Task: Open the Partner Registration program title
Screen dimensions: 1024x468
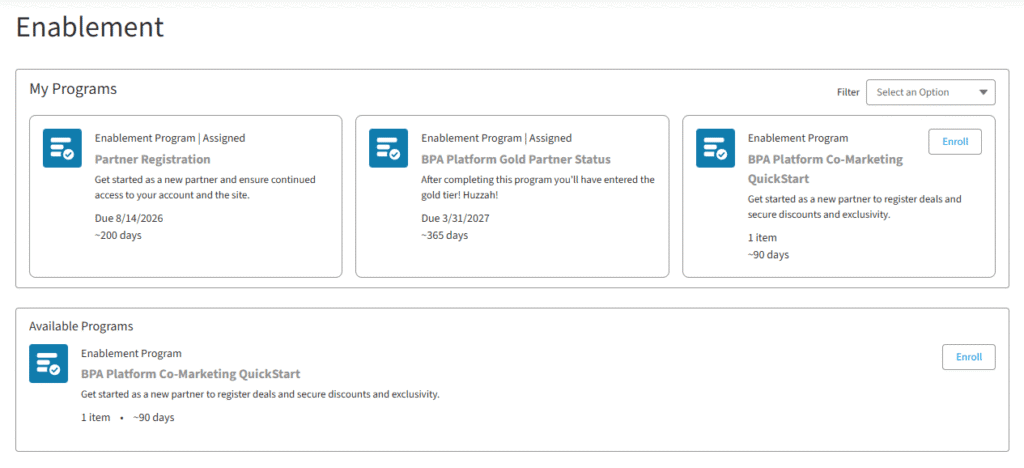Action: tap(152, 159)
